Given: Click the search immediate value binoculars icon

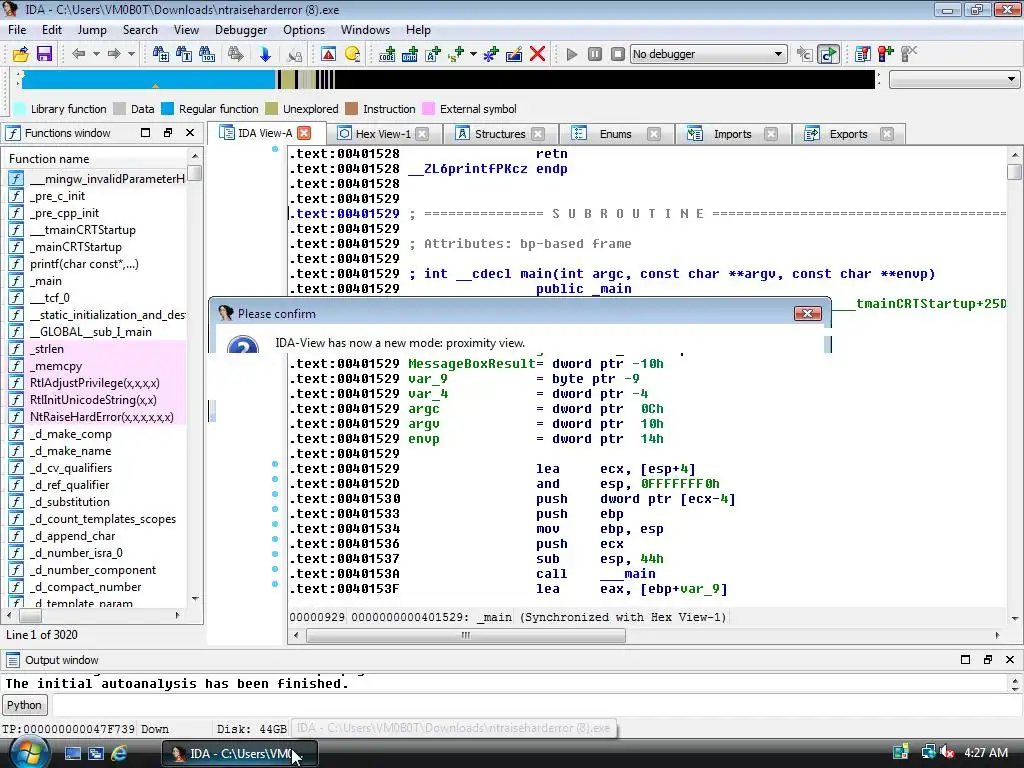Looking at the screenshot, I should click(x=160, y=54).
